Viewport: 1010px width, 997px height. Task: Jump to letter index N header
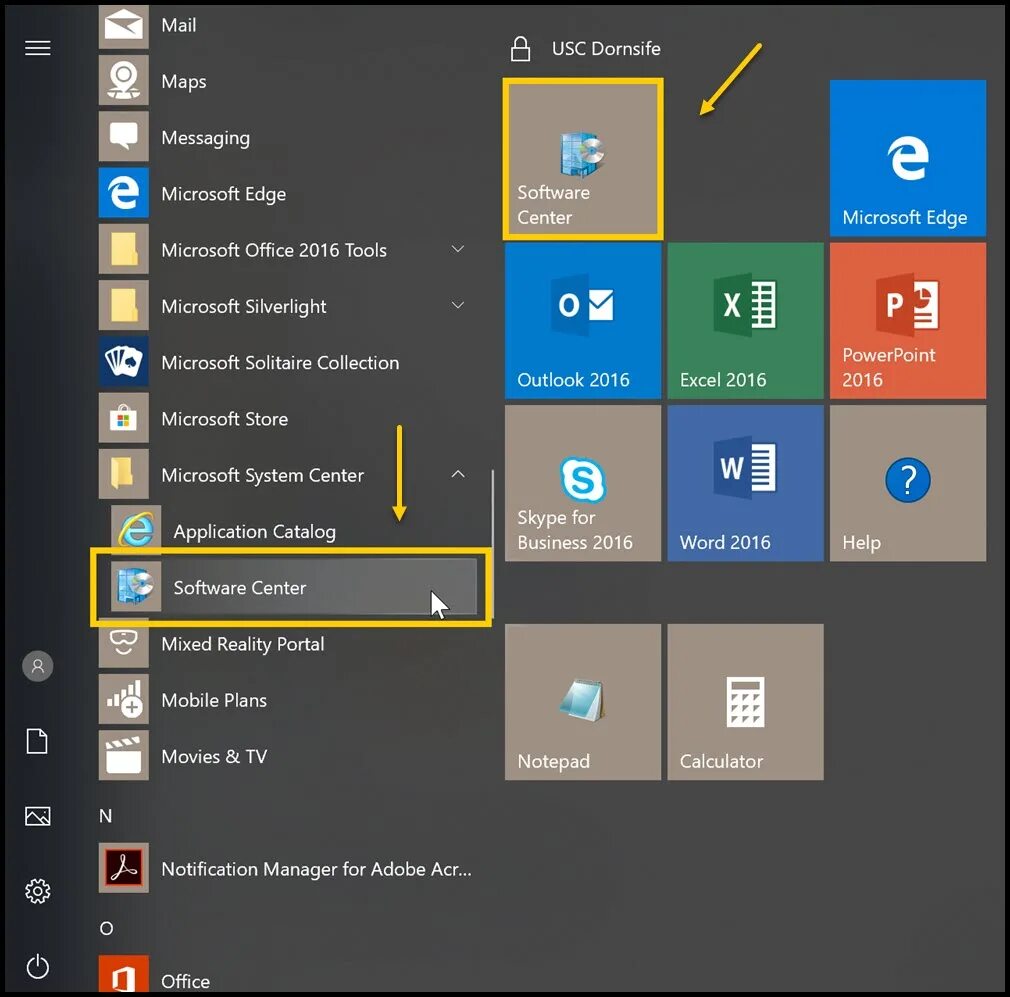(106, 816)
